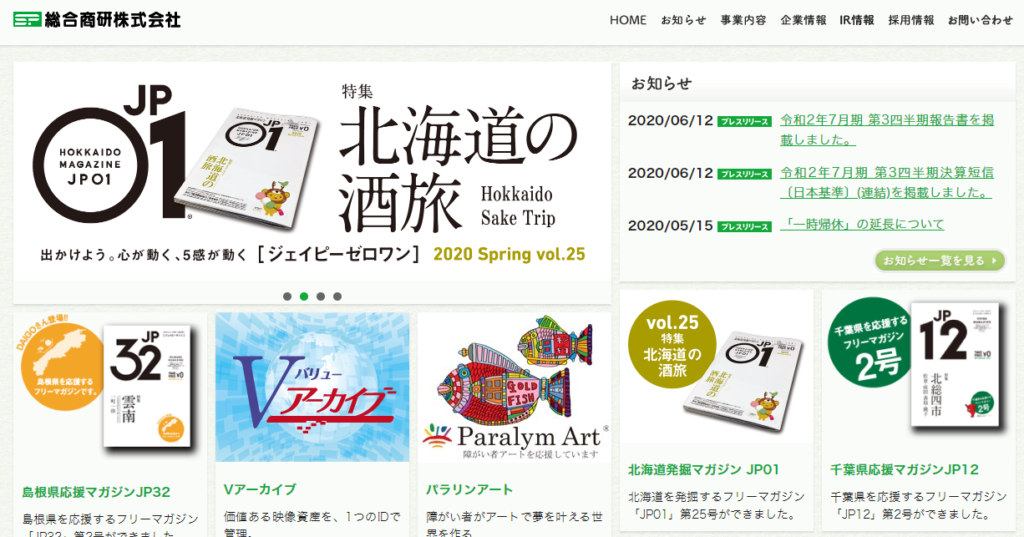This screenshot has width=1024, height=537.
Task: Open the 第3四半期報告書 press release link
Action: 887,130
